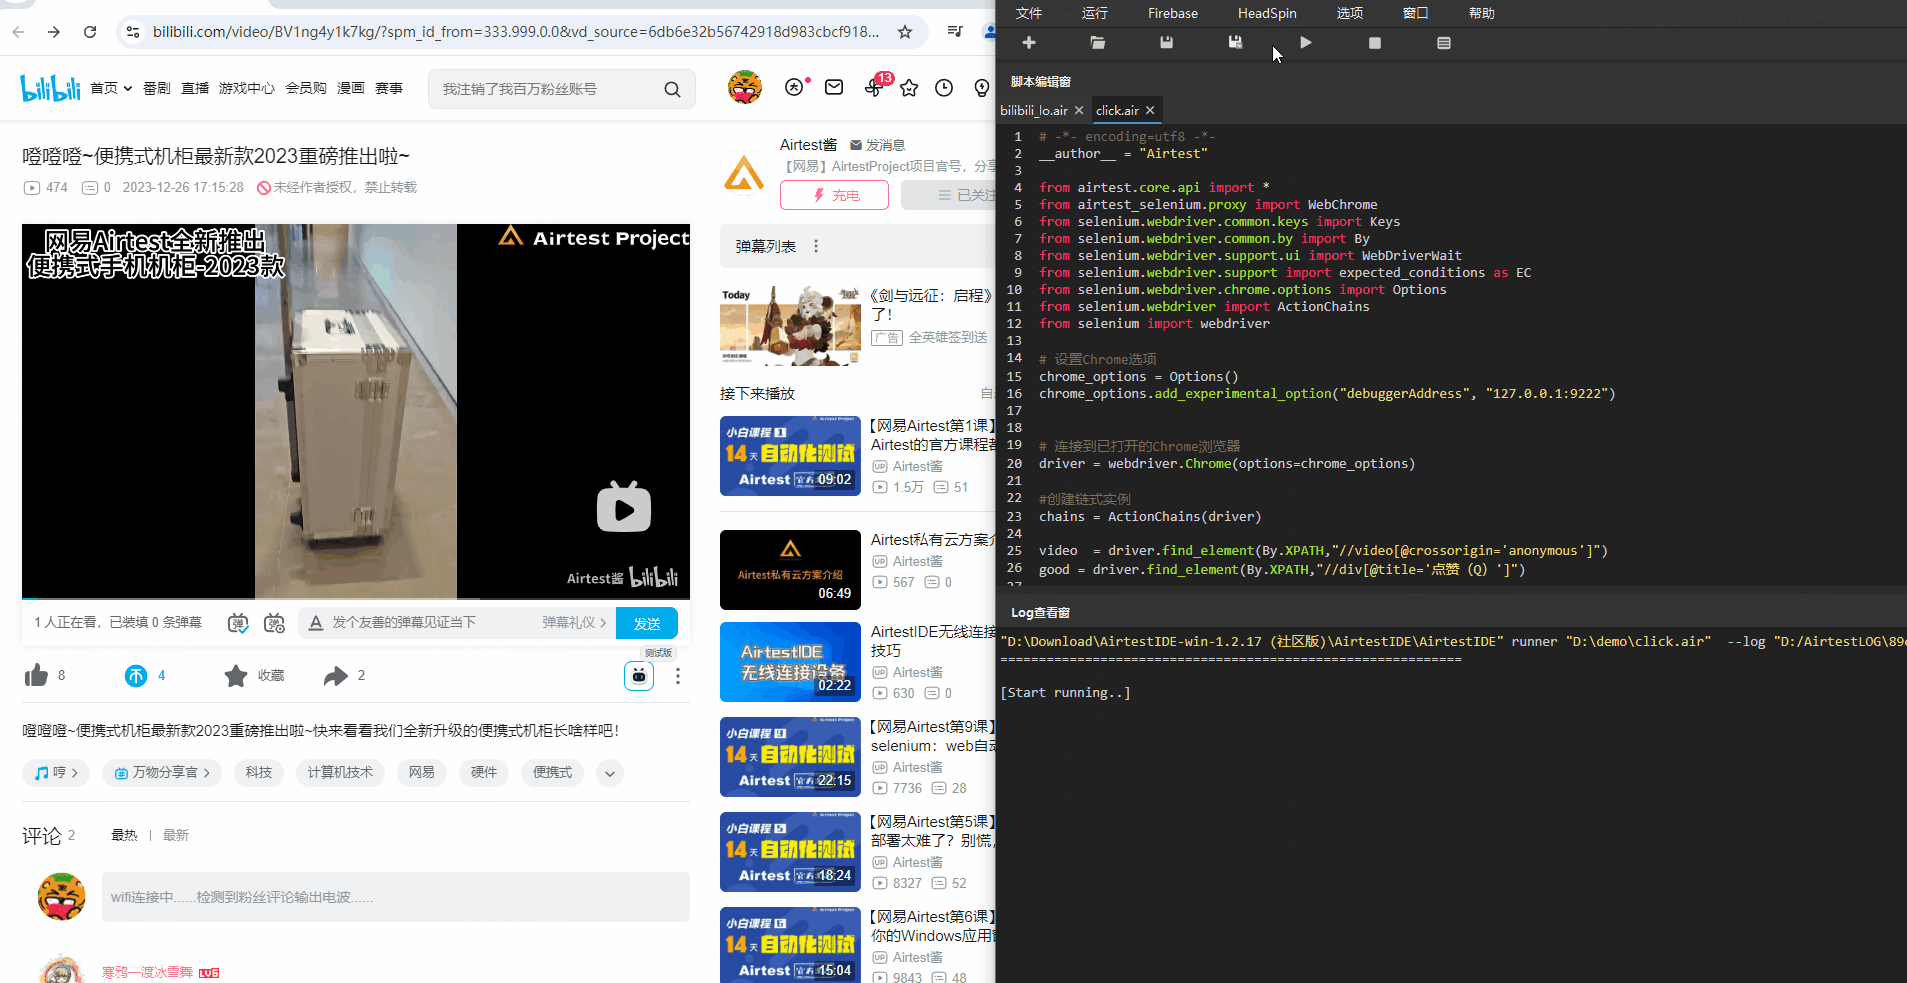Click the video progress bar
This screenshot has height=983, width=1907.
pyautogui.click(x=356, y=597)
